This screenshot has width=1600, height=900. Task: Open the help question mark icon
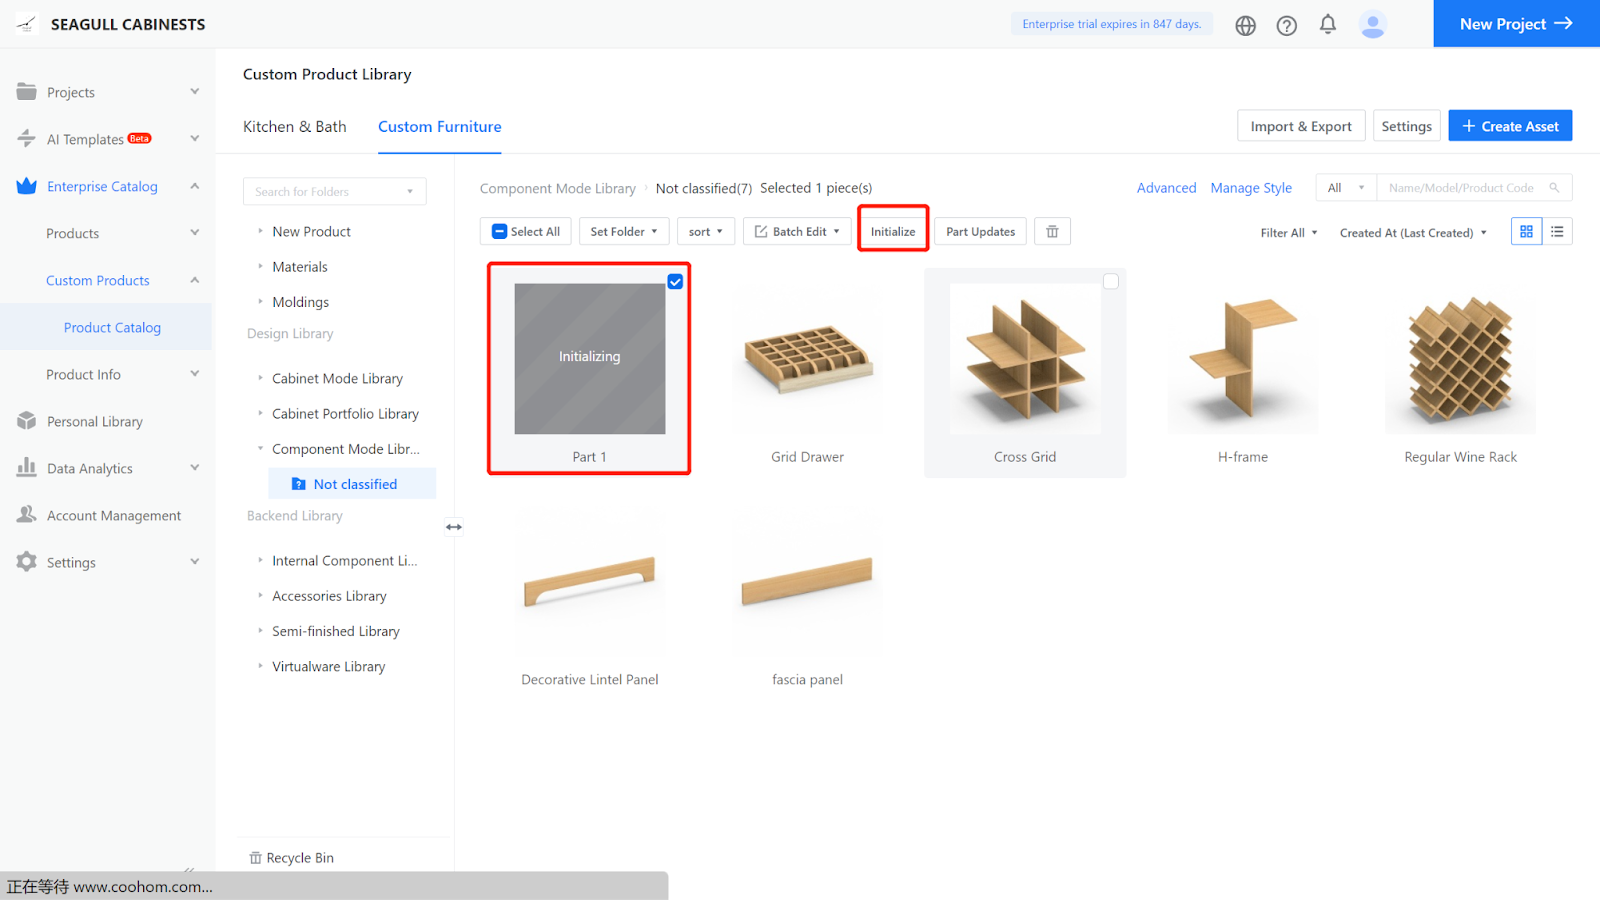pos(1286,25)
